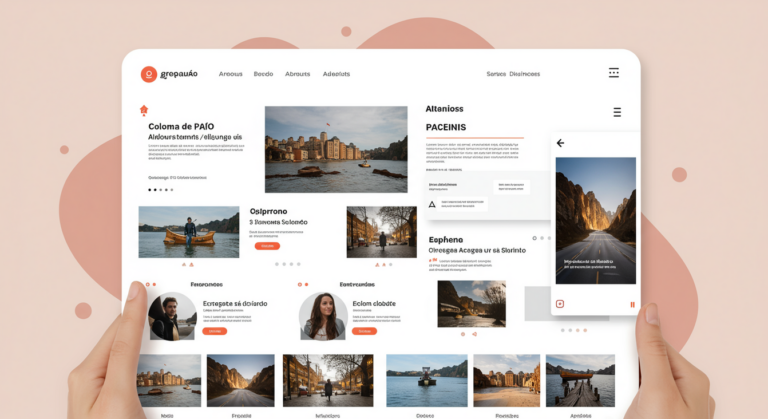Viewport: 768px width, 419px height.
Task: Select the orange dot directly under the bridge photo
Action: click(463, 334)
